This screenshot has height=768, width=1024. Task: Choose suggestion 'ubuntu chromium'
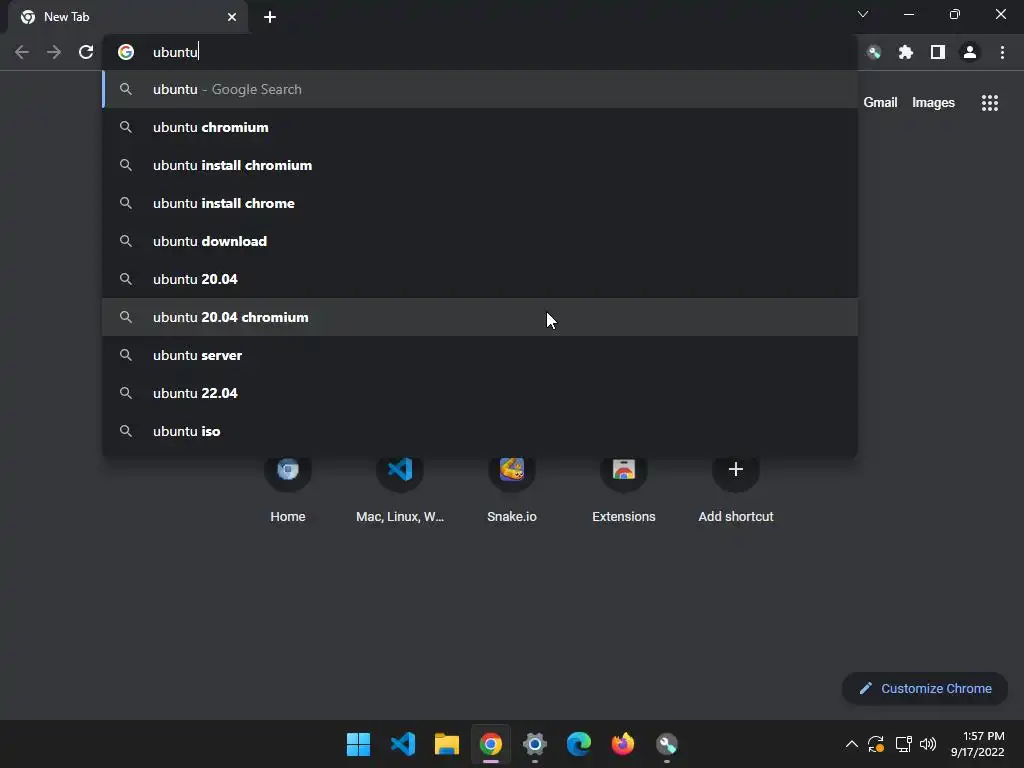(480, 127)
